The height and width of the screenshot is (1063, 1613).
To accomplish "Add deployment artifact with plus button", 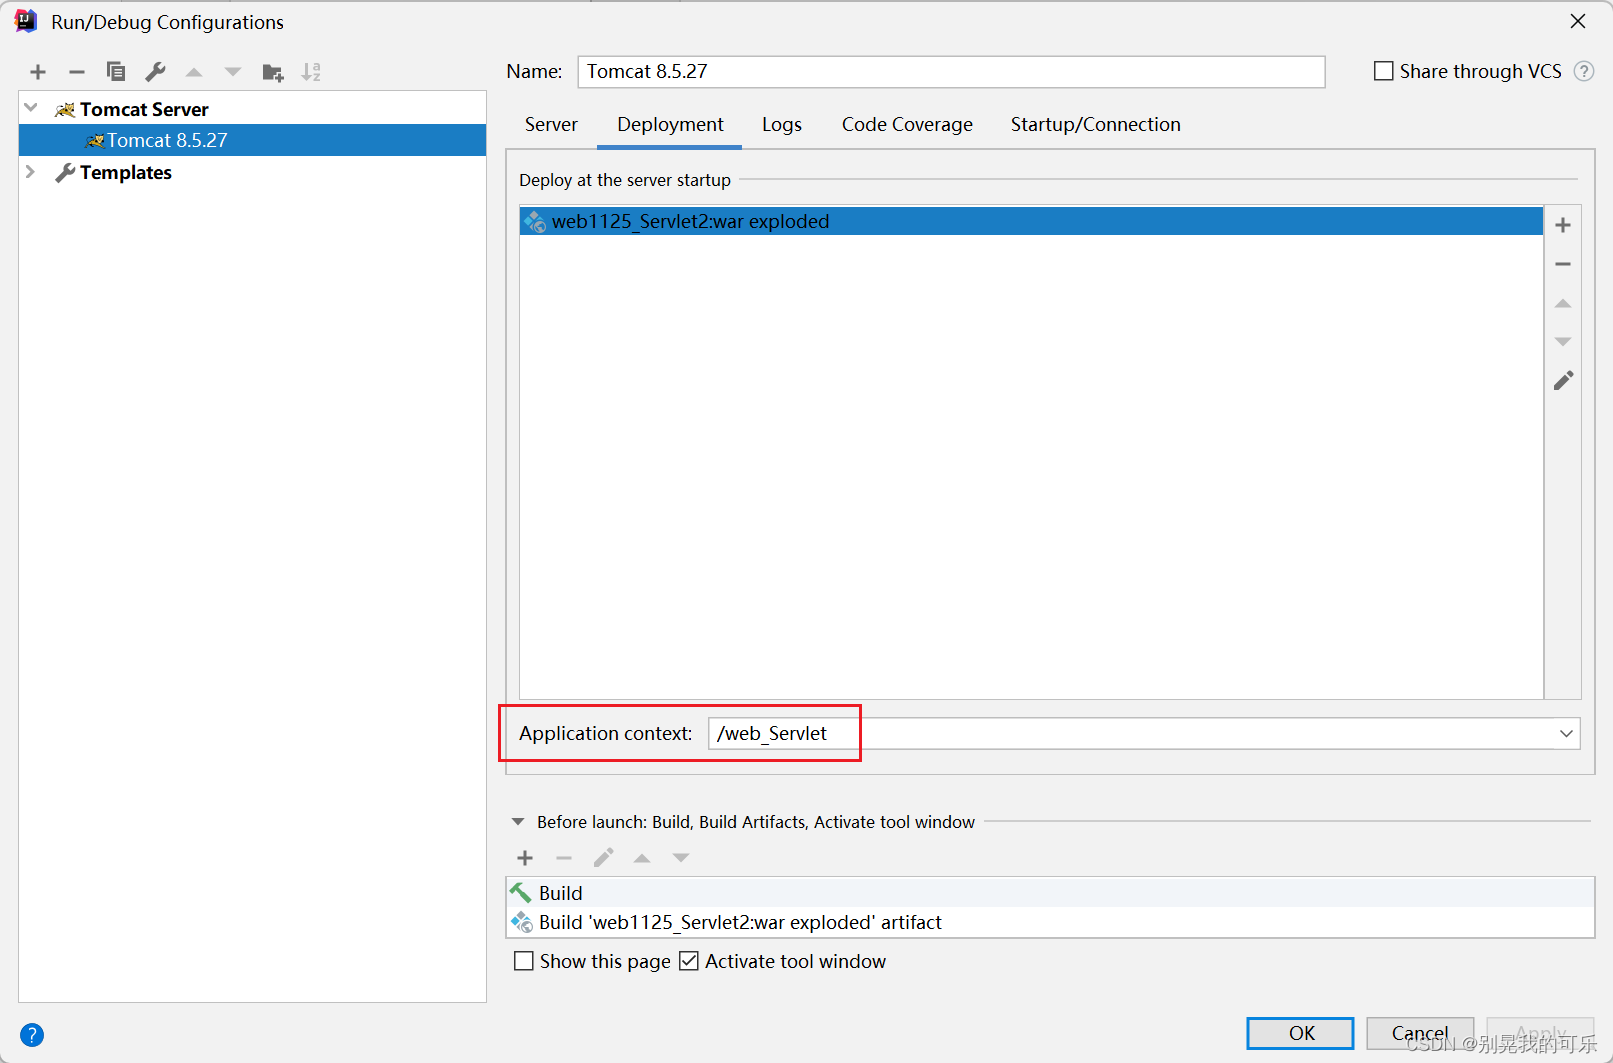I will click(1563, 225).
